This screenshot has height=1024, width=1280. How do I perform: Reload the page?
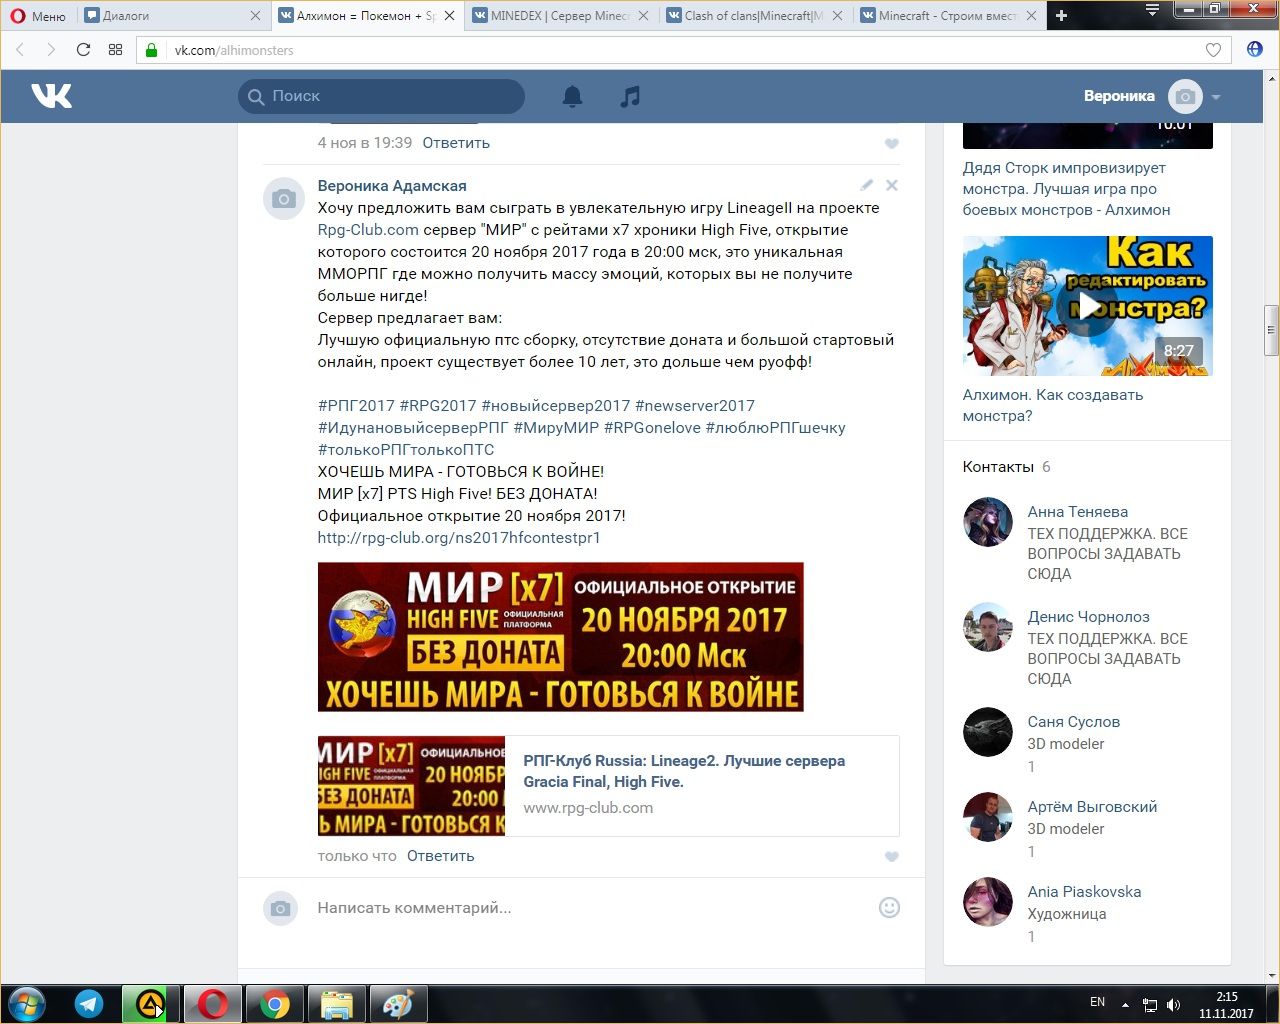tap(83, 50)
